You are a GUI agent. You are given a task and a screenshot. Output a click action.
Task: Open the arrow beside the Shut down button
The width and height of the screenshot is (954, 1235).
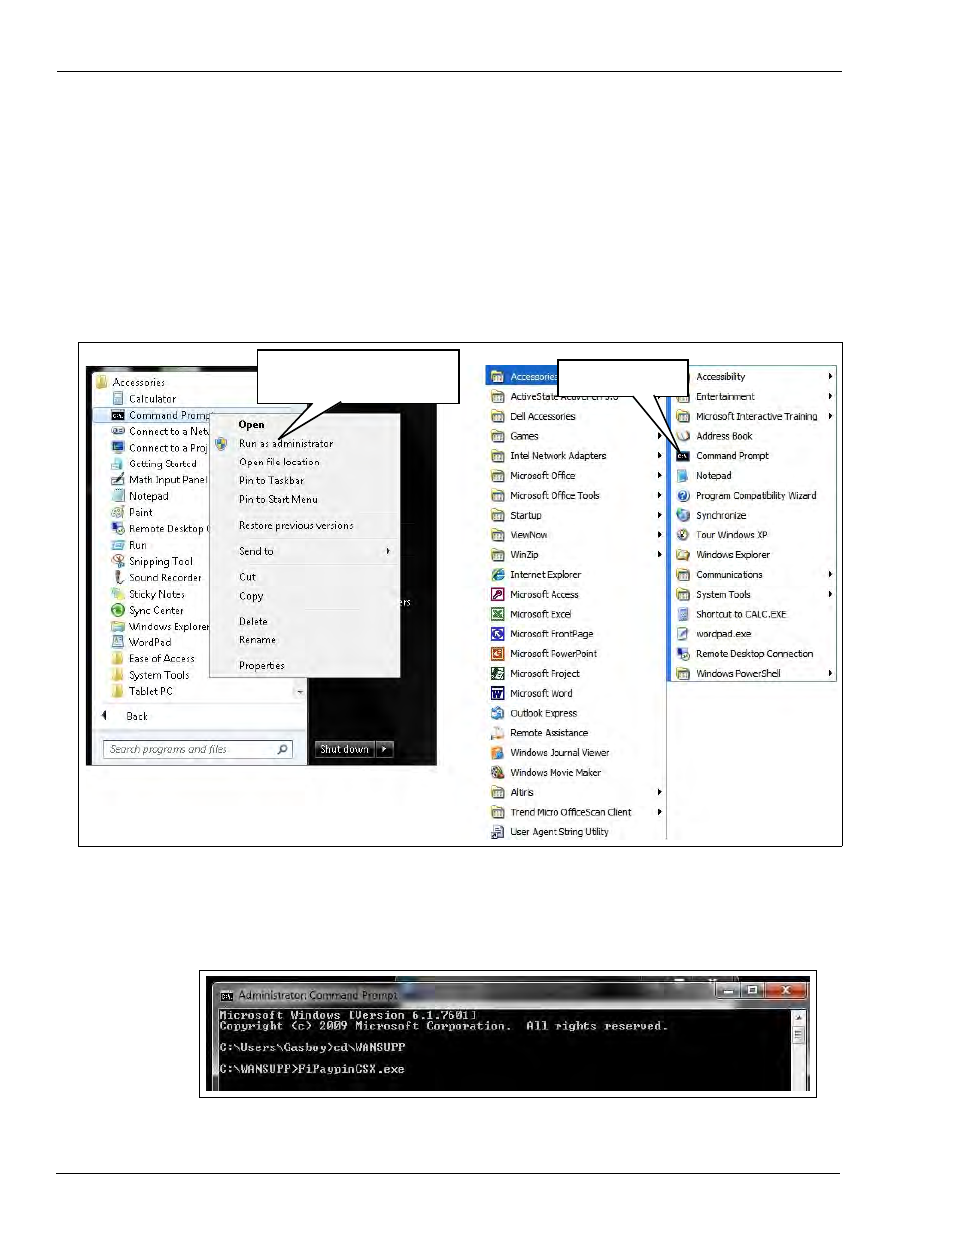pyautogui.click(x=385, y=749)
